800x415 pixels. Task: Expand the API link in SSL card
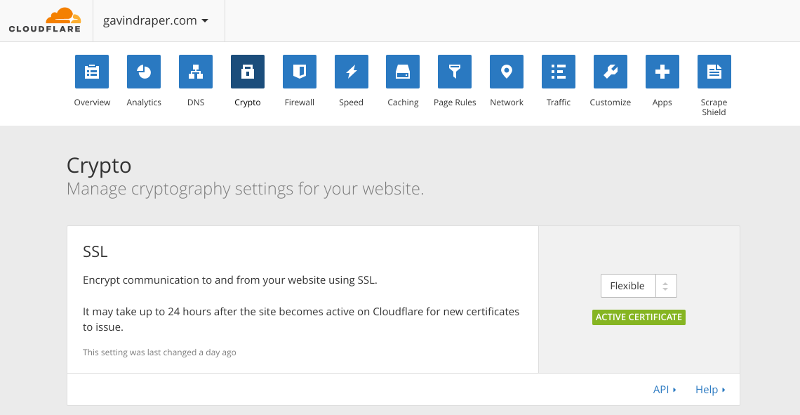click(664, 389)
